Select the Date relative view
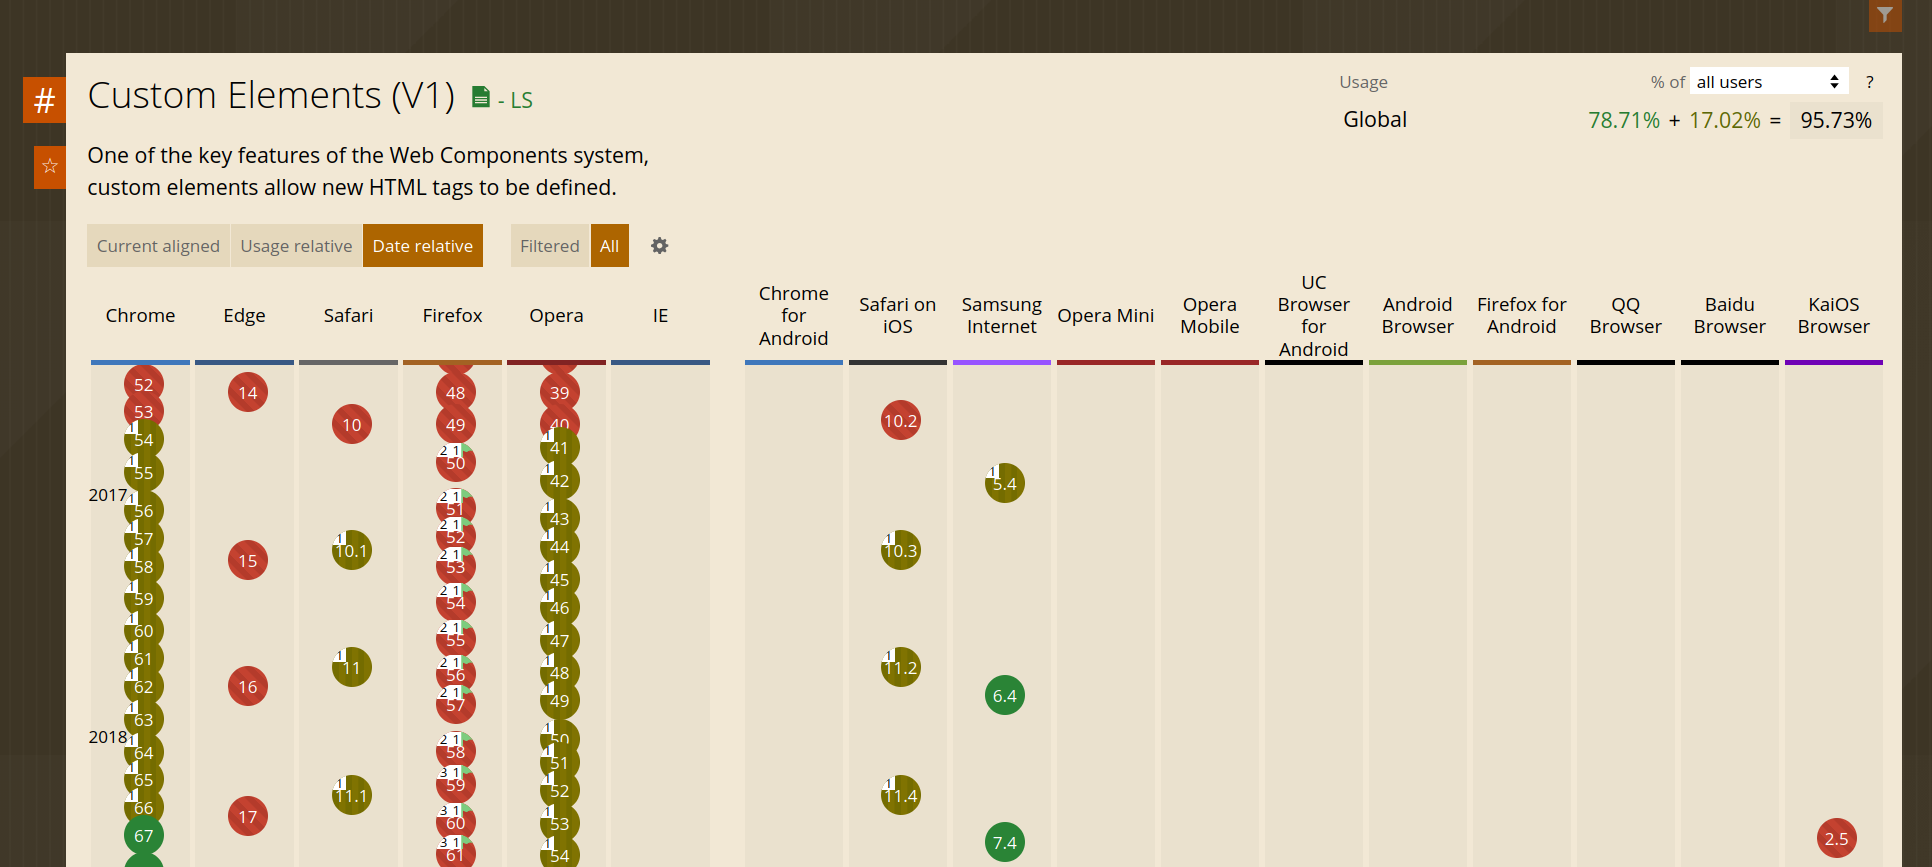This screenshot has height=867, width=1932. [x=423, y=246]
